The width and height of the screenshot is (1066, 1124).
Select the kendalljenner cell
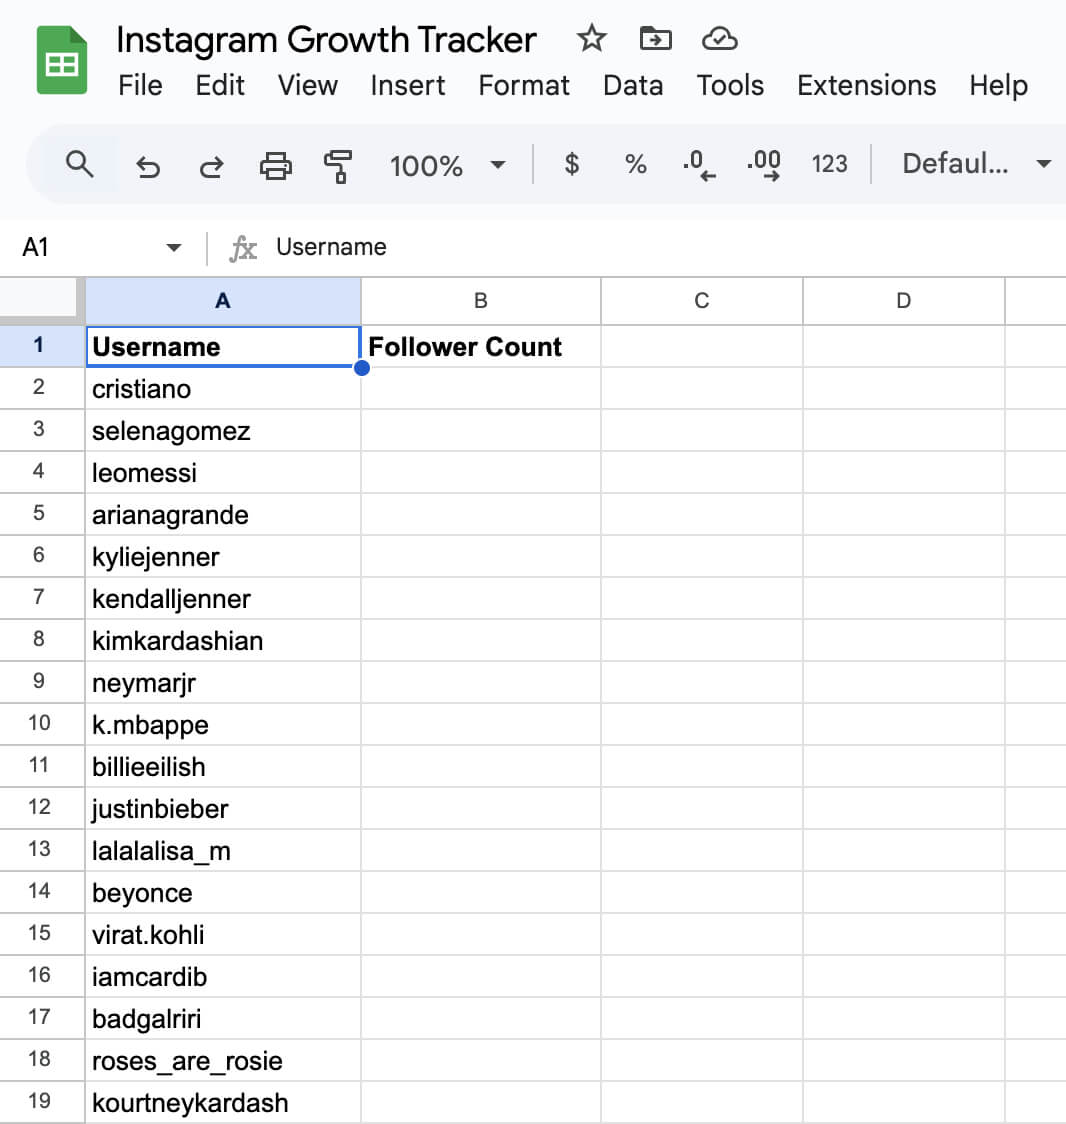point(223,599)
